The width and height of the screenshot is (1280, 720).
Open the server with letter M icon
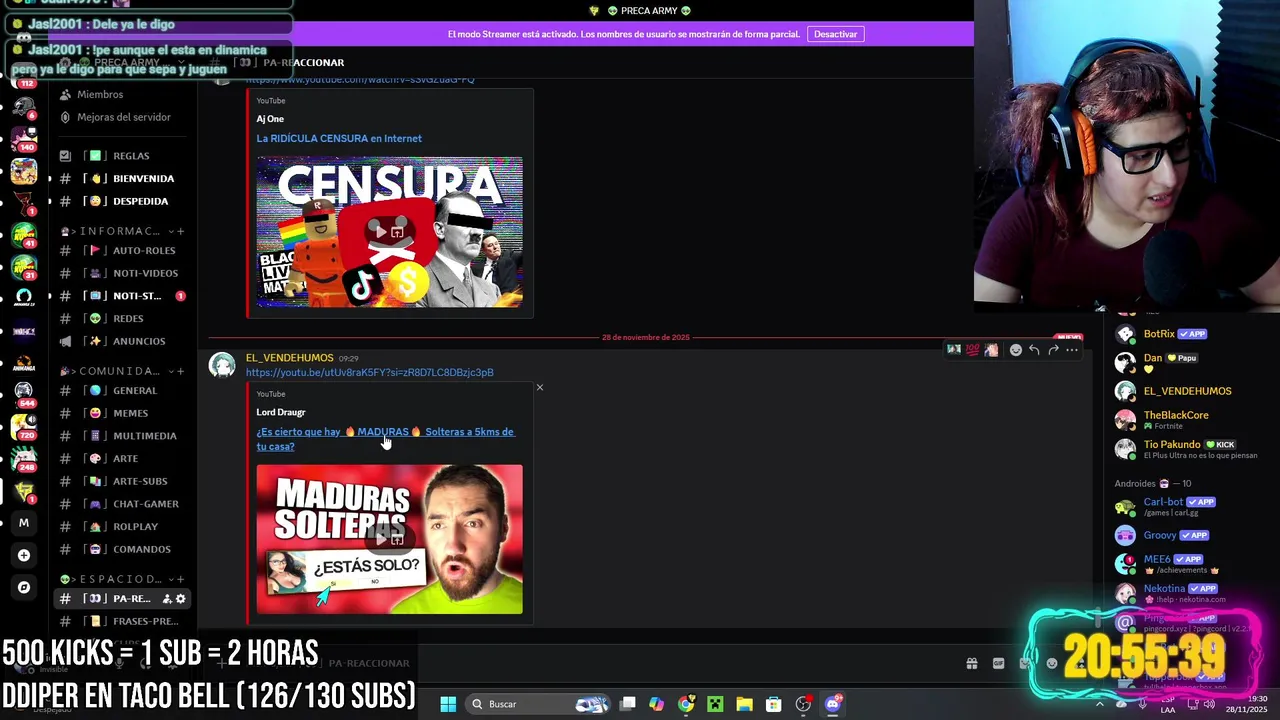(24, 522)
